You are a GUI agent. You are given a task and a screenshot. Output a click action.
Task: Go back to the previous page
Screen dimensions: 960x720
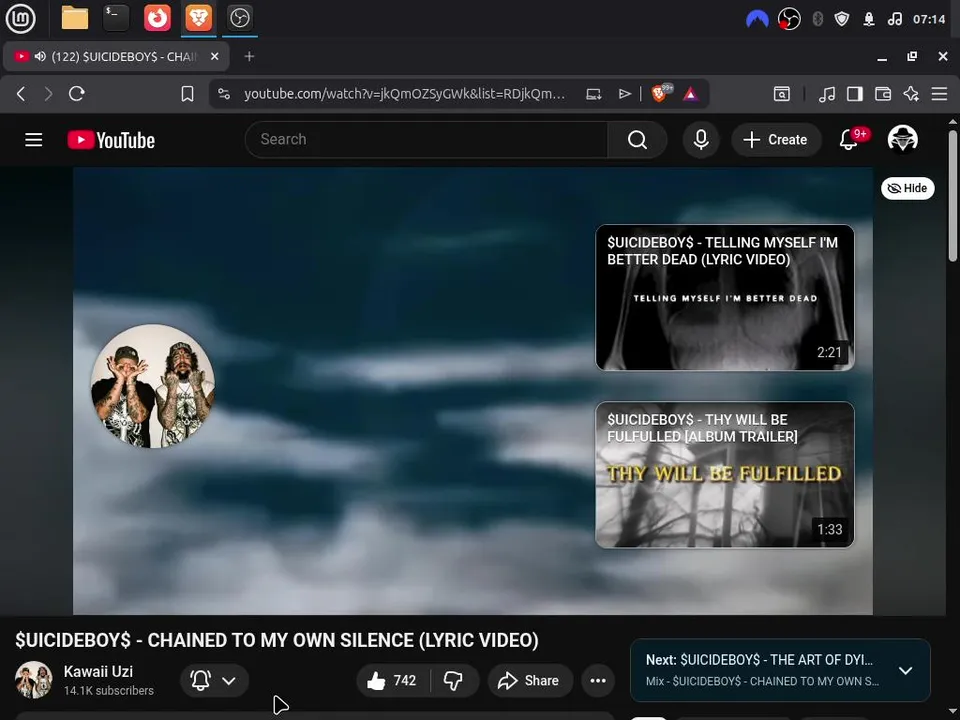[21, 94]
